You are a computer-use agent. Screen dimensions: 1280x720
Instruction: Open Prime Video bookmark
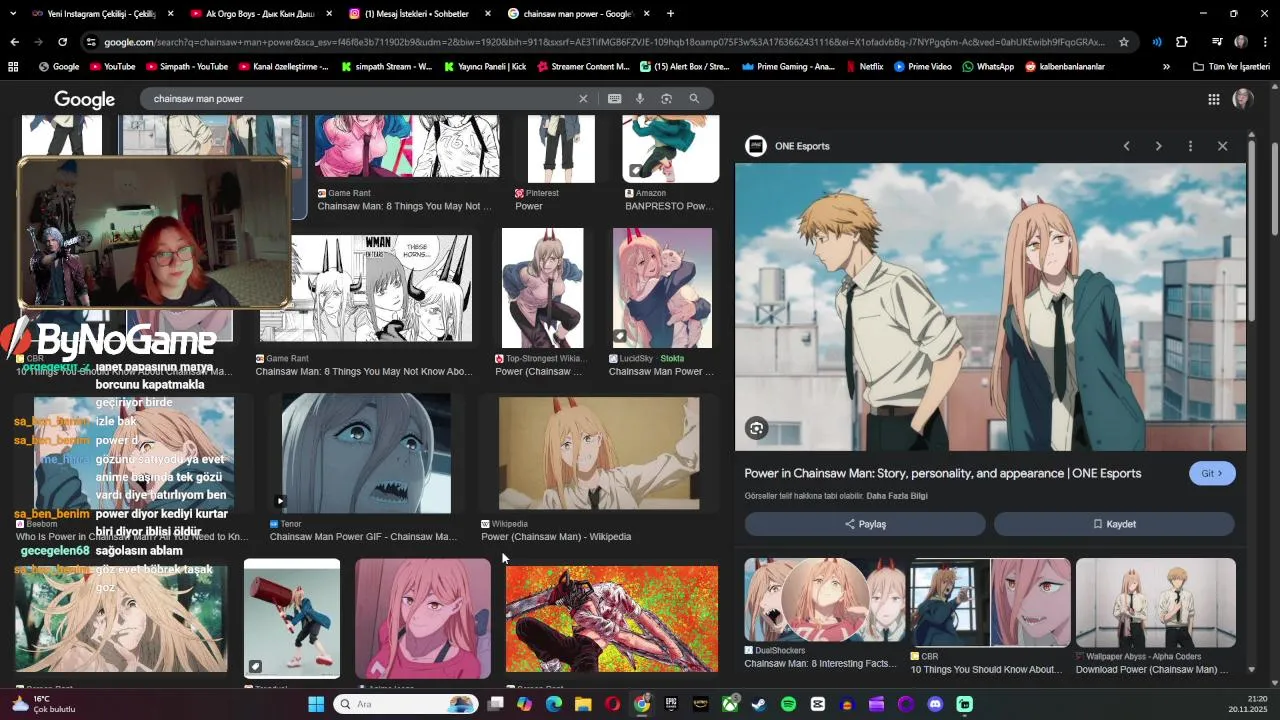(x=923, y=67)
